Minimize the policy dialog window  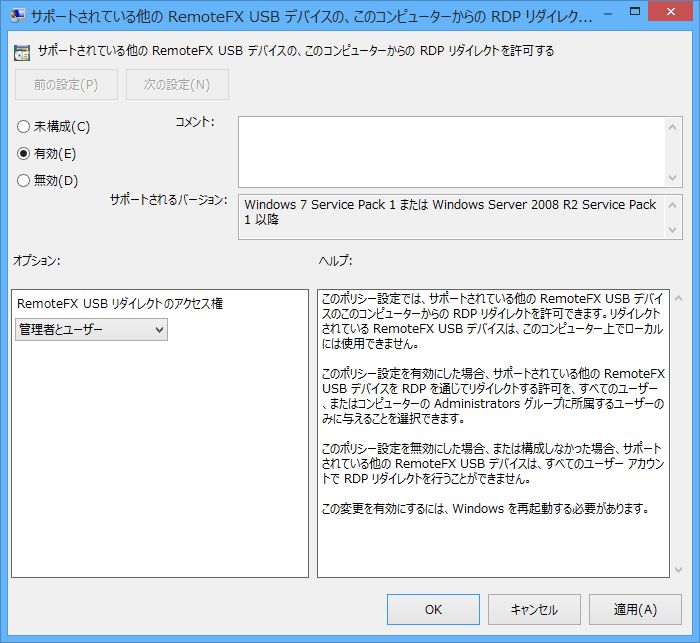pyautogui.click(x=608, y=13)
